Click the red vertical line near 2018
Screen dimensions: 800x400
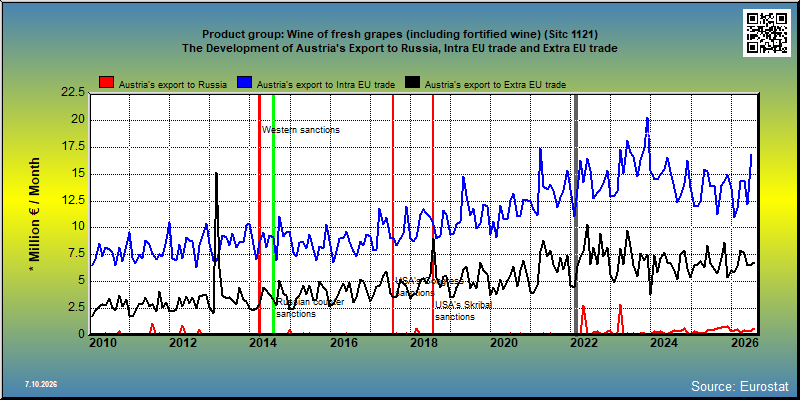pyautogui.click(x=433, y=214)
